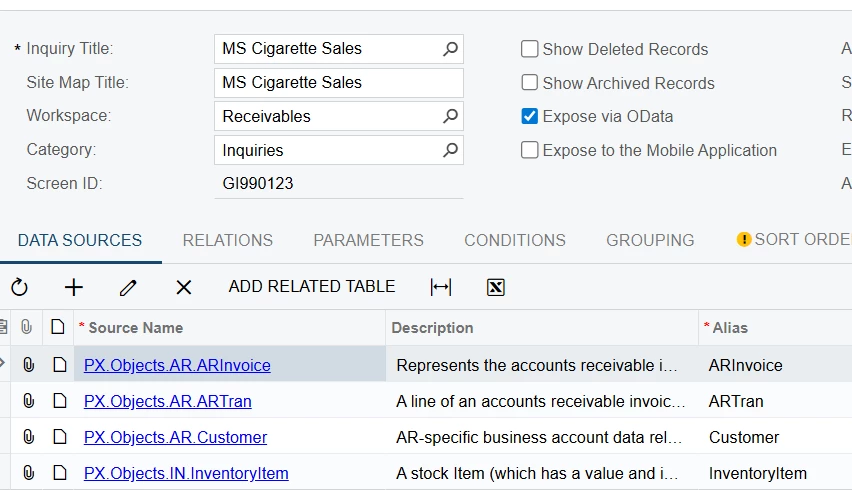Click the Fit to Screen column icon
This screenshot has width=852, height=490.
tap(441, 287)
